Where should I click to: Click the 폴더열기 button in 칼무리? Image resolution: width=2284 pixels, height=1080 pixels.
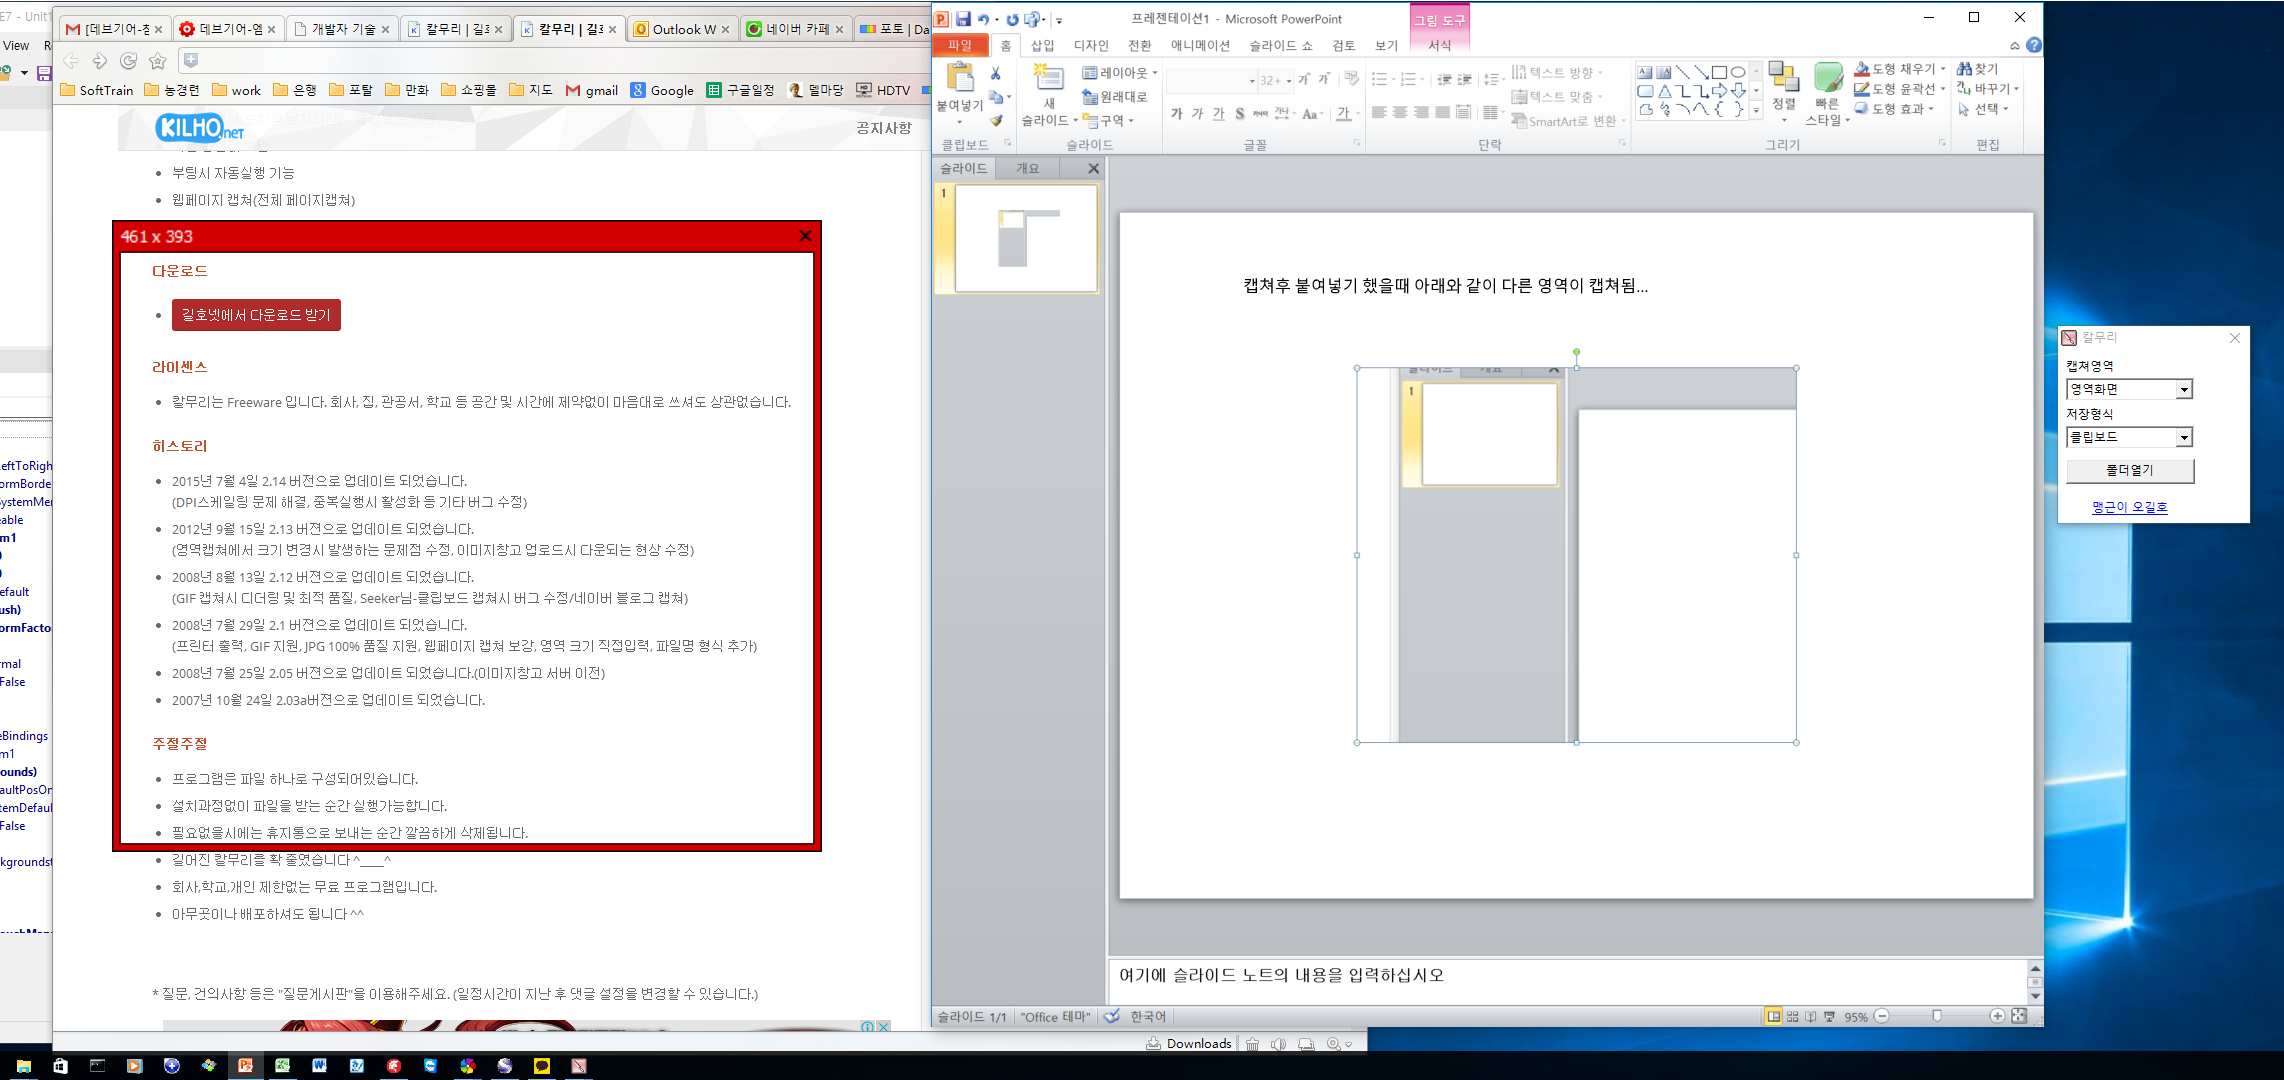[2129, 470]
